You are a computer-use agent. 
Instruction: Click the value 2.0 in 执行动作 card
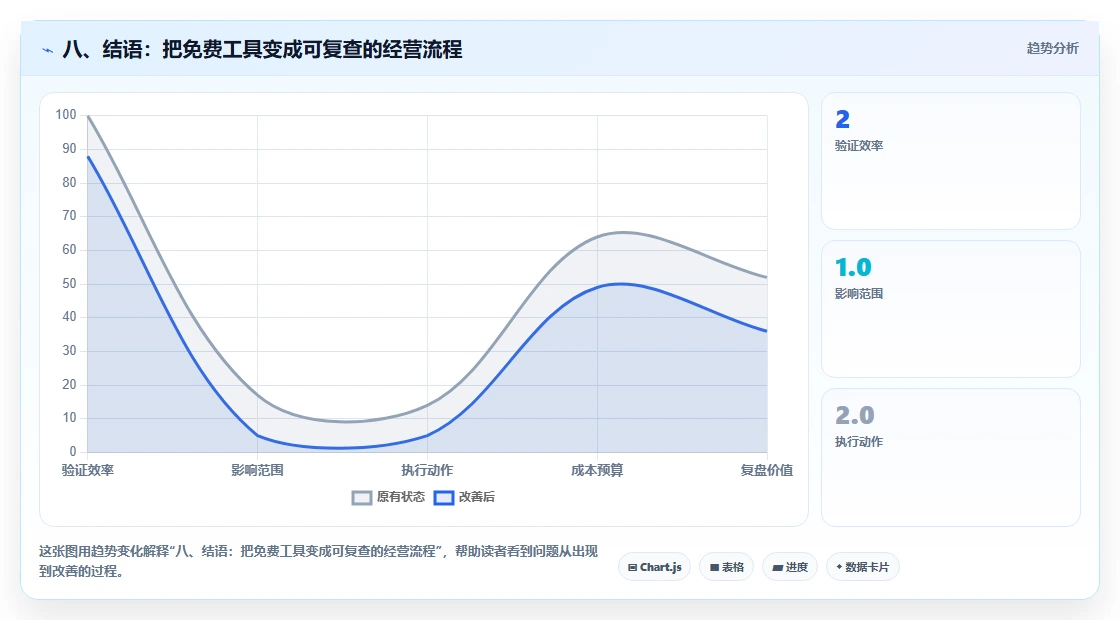tap(855, 415)
